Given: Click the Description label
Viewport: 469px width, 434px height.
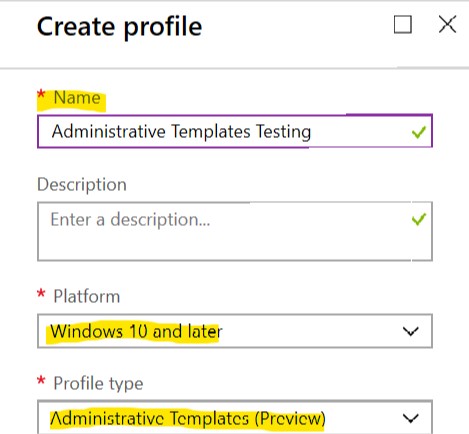Looking at the screenshot, I should (x=82, y=184).
